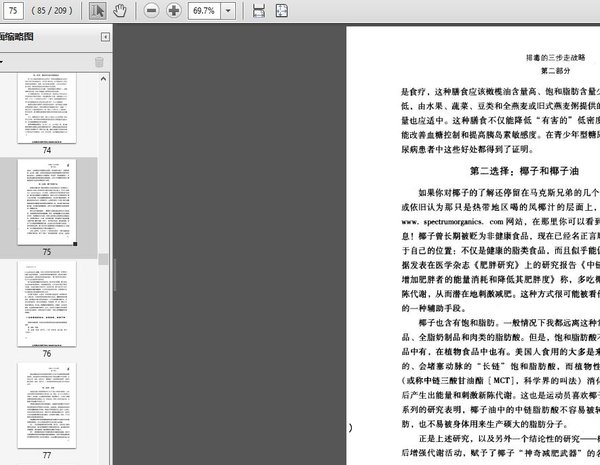Viewport: 600px width, 465px height.
Task: Zoom out with the minus button
Action: click(x=151, y=11)
